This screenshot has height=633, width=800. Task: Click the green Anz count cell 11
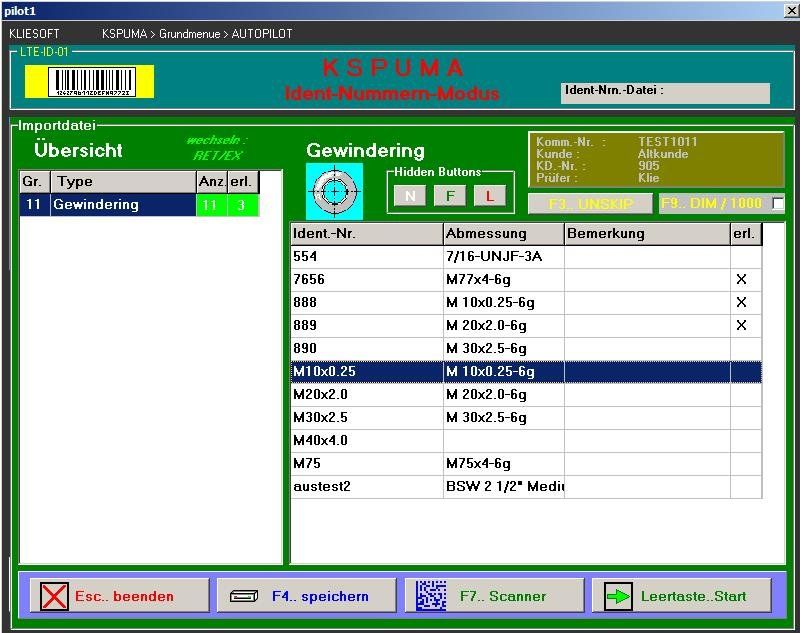click(x=210, y=205)
